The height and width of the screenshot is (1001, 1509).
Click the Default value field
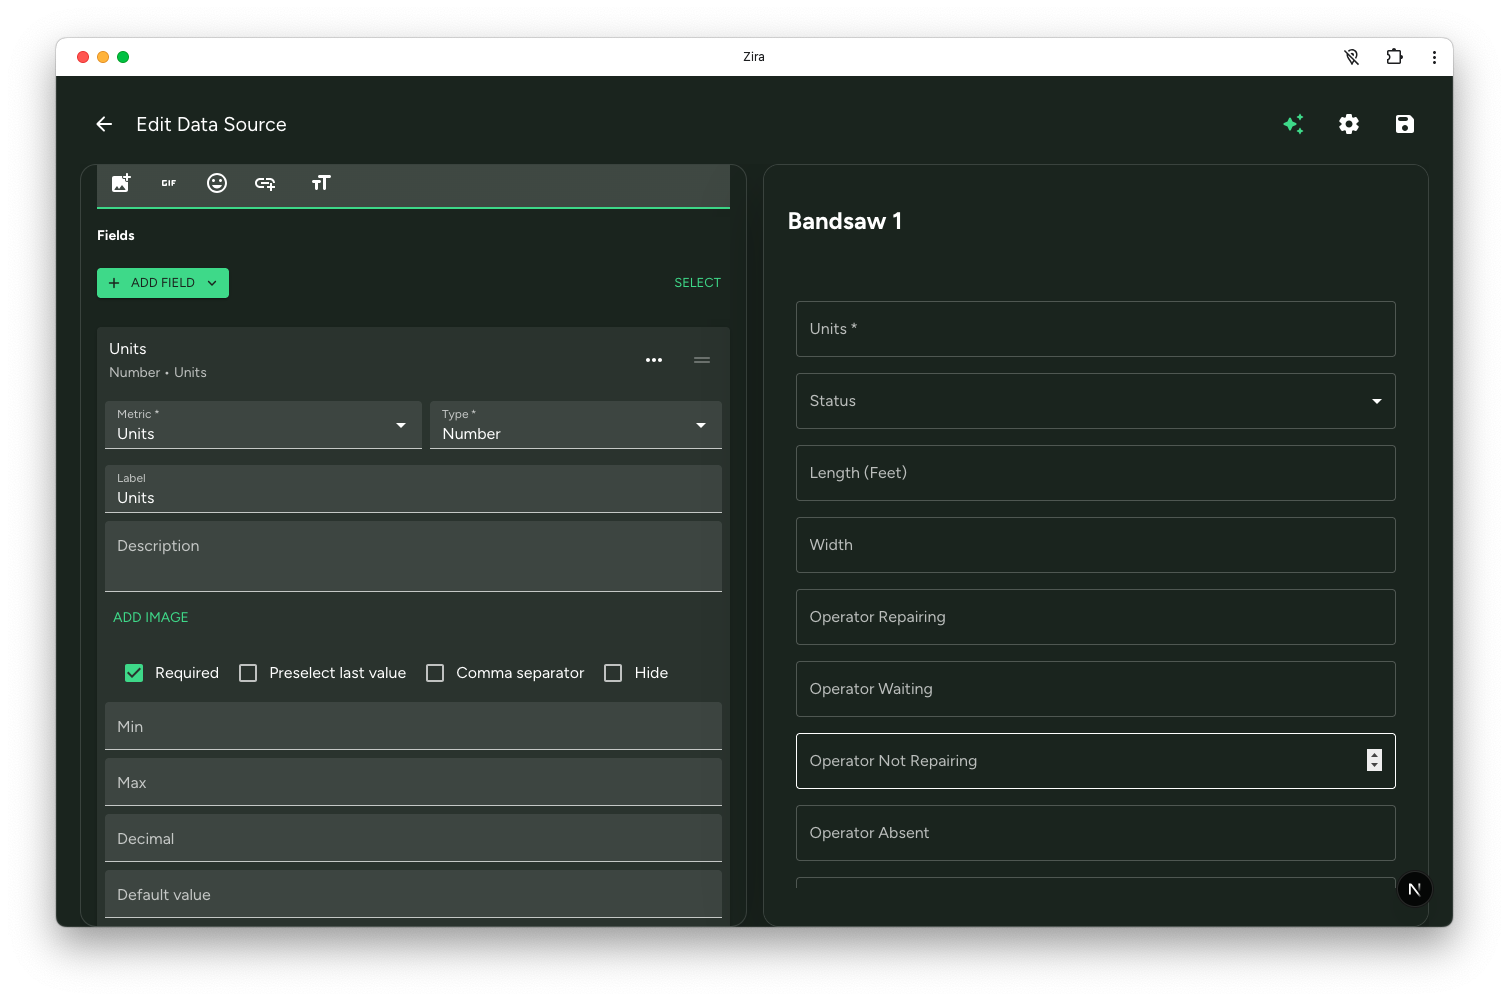(x=413, y=894)
